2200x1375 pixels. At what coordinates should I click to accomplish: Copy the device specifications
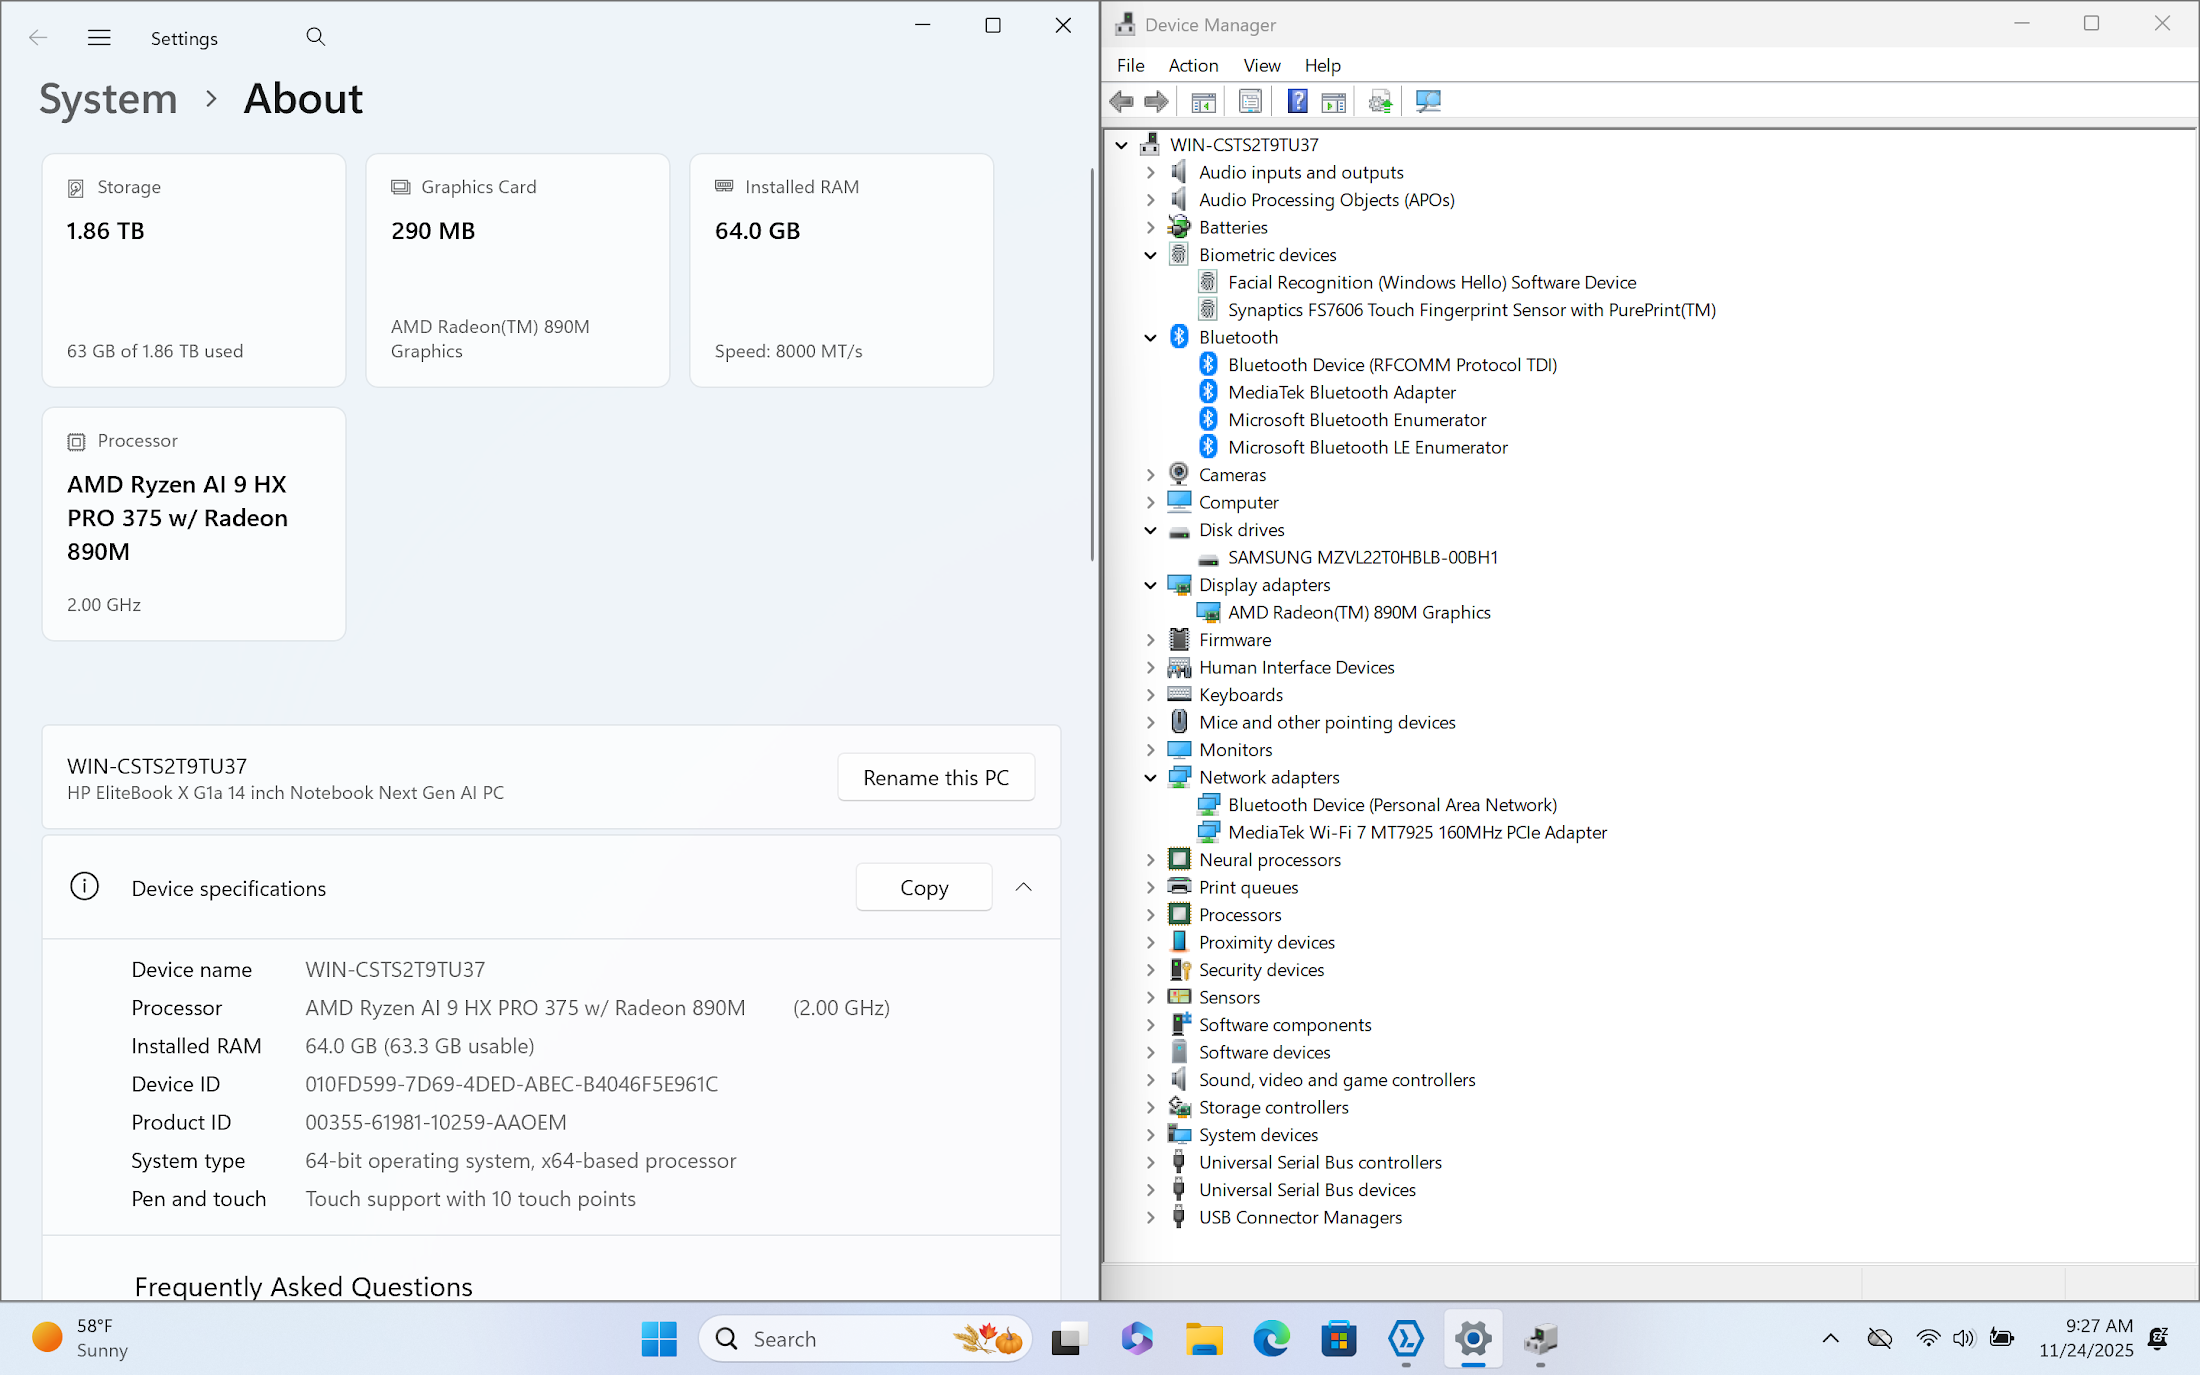(923, 887)
